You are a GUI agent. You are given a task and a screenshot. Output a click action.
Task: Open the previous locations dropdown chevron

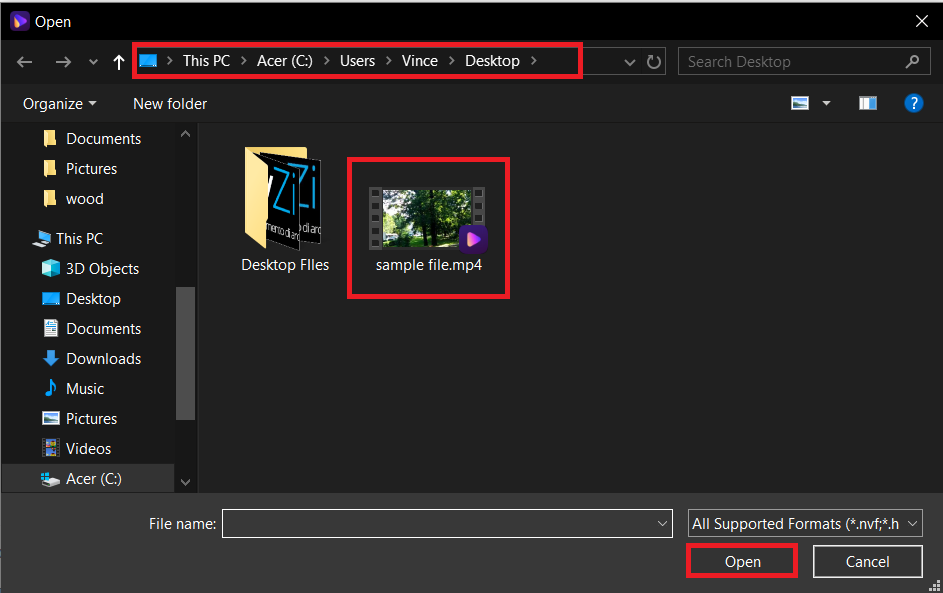point(629,61)
